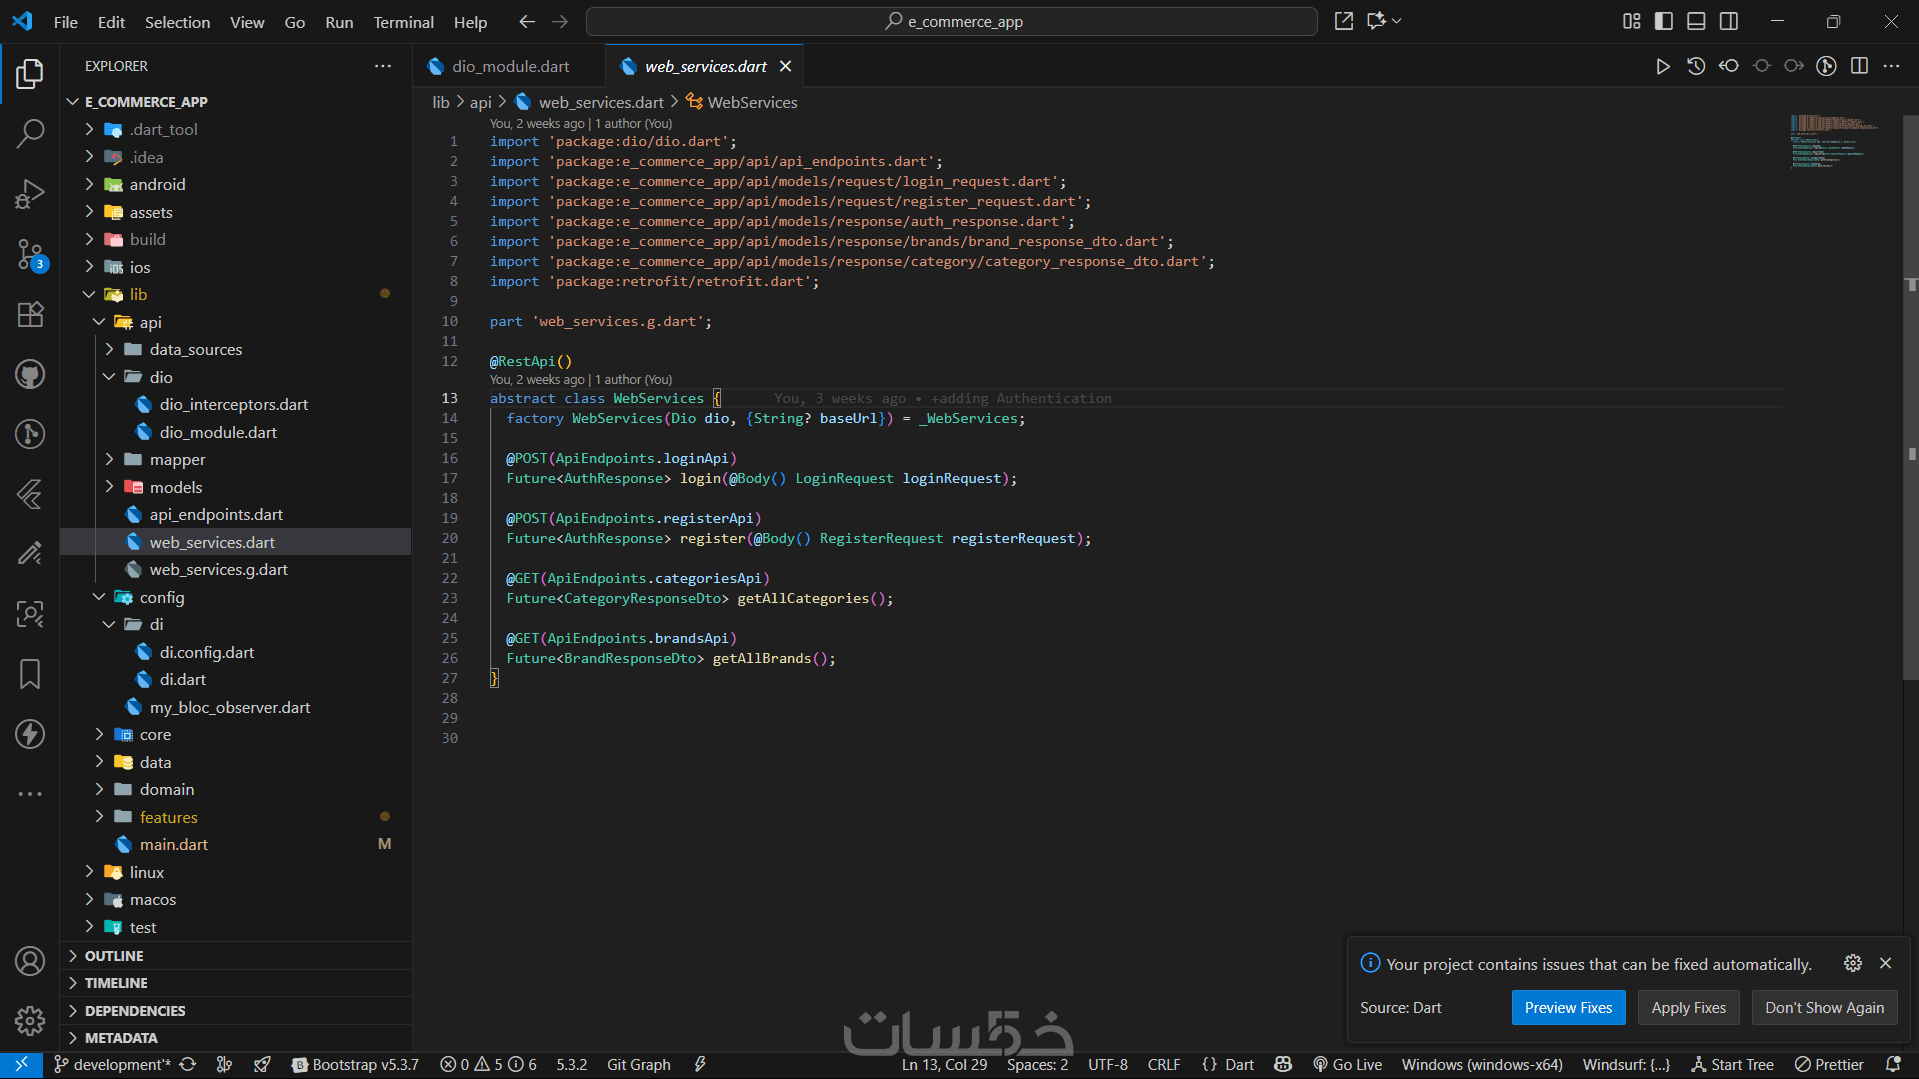
Task: Open the Accounts menu icon
Action: pos(30,961)
